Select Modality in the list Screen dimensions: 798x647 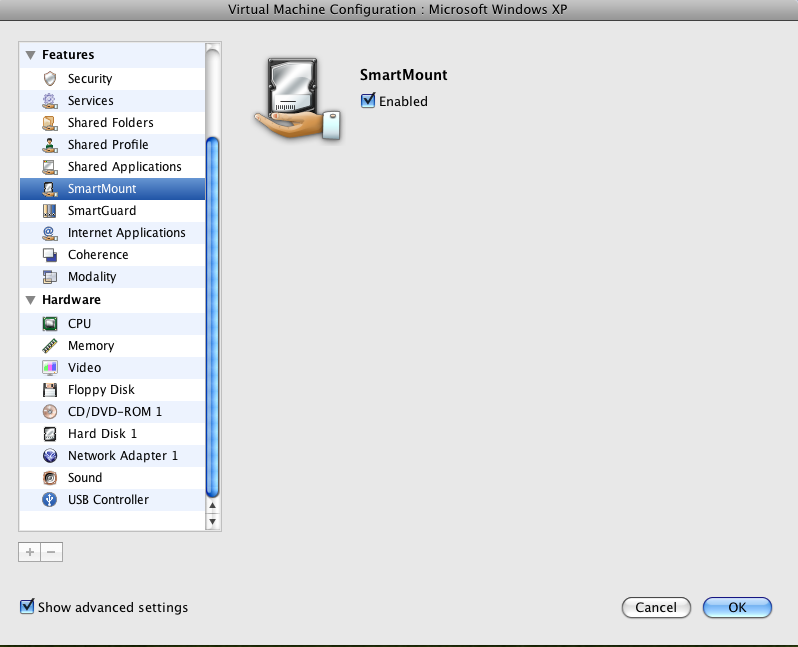112,277
